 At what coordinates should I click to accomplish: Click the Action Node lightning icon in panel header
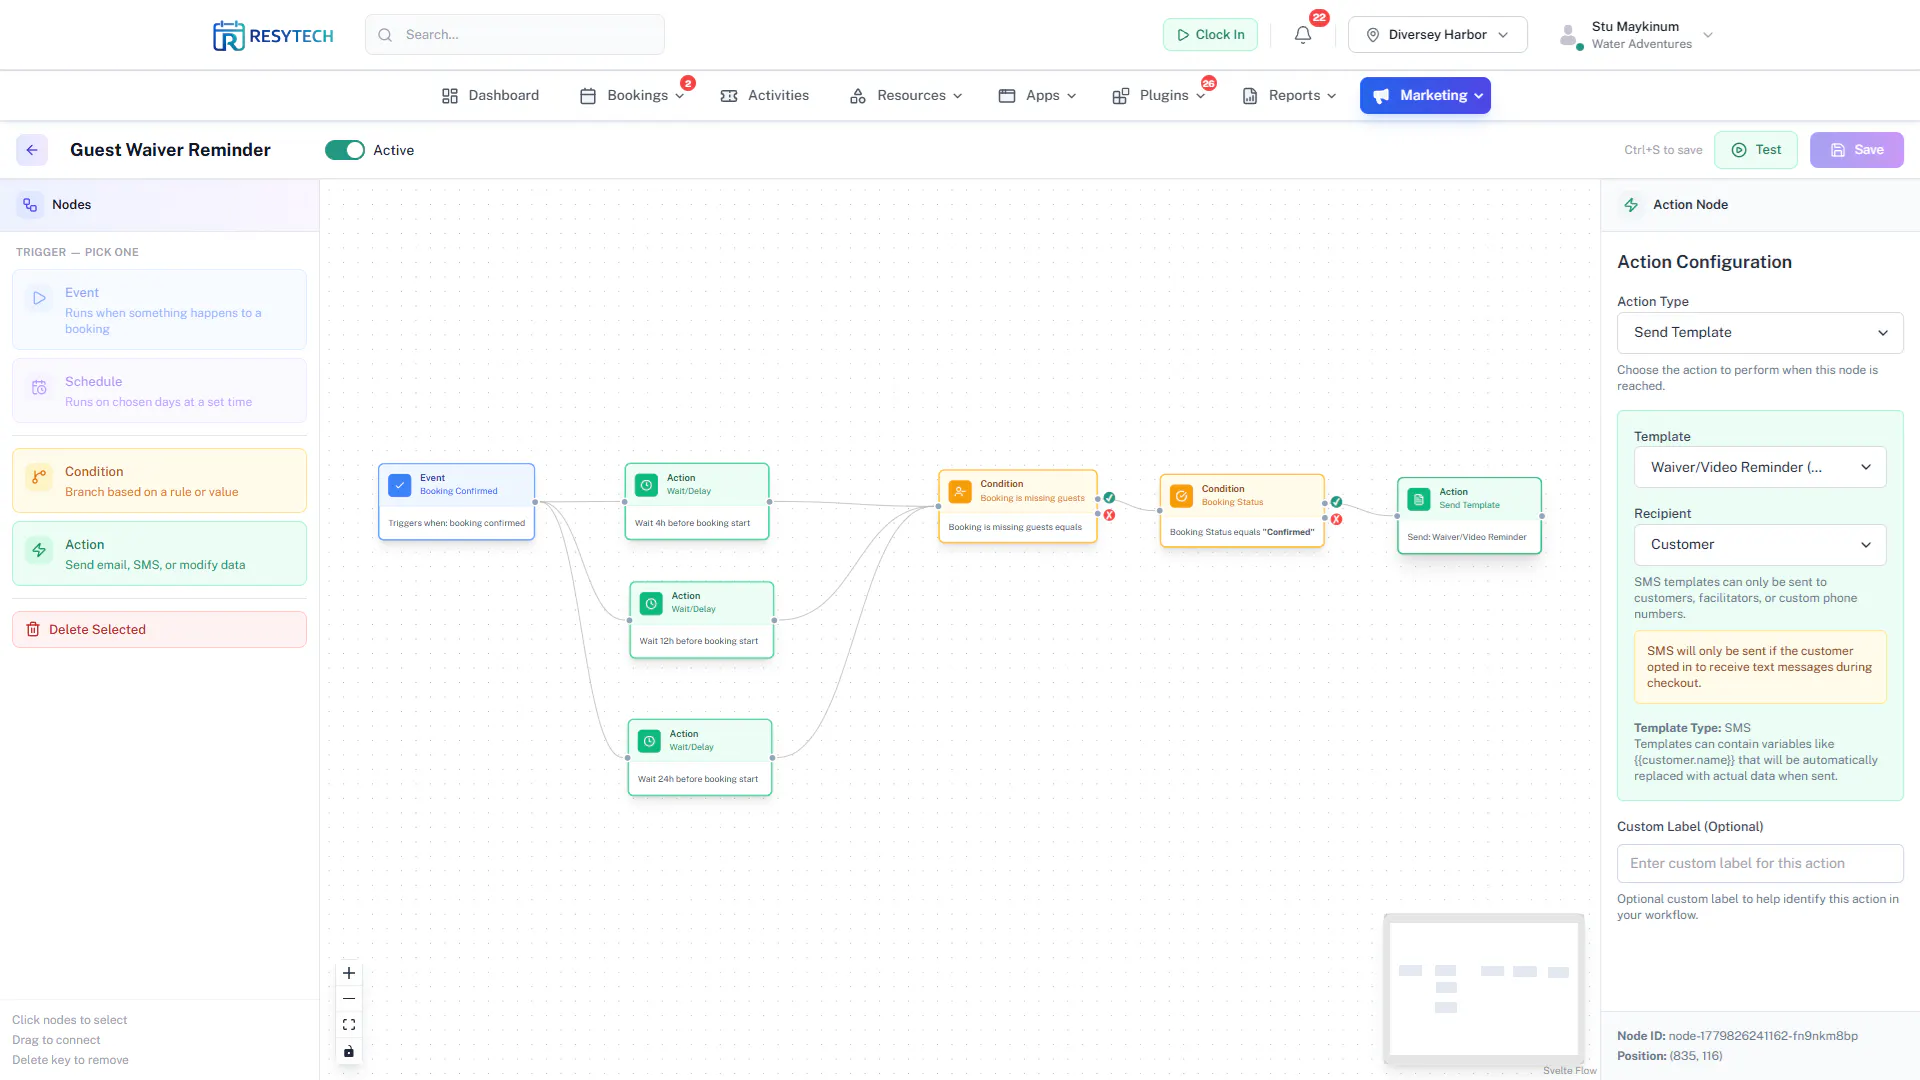(1631, 205)
